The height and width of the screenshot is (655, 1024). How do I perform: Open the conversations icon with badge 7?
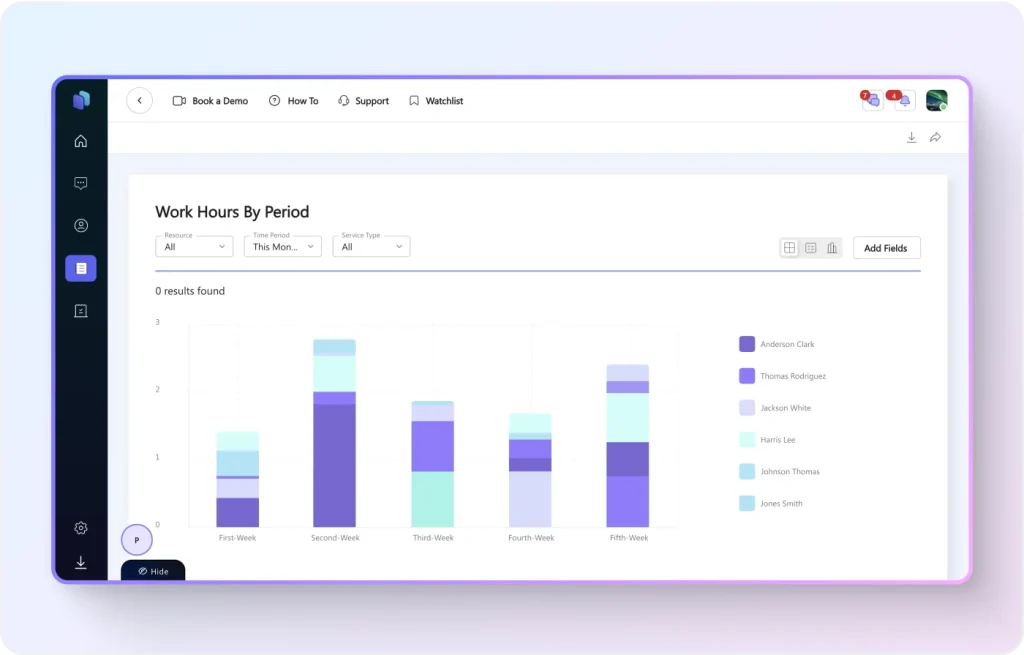pyautogui.click(x=873, y=101)
